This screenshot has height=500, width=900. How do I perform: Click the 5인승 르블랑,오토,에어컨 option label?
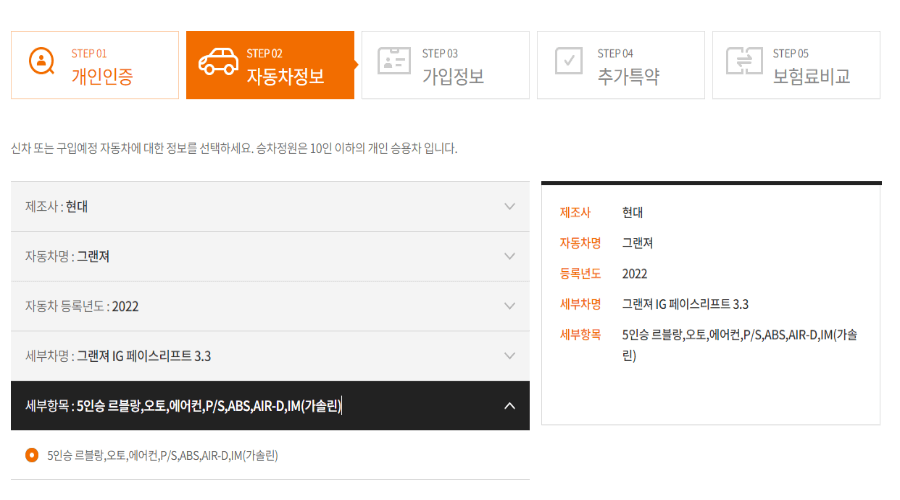(x=162, y=456)
